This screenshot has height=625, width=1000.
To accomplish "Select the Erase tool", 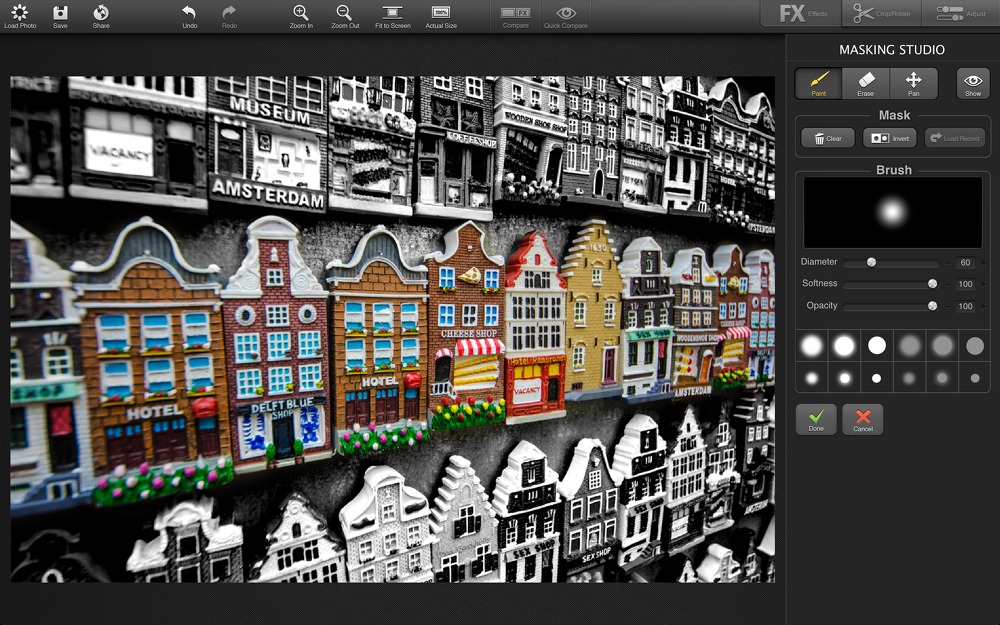I will (865, 84).
